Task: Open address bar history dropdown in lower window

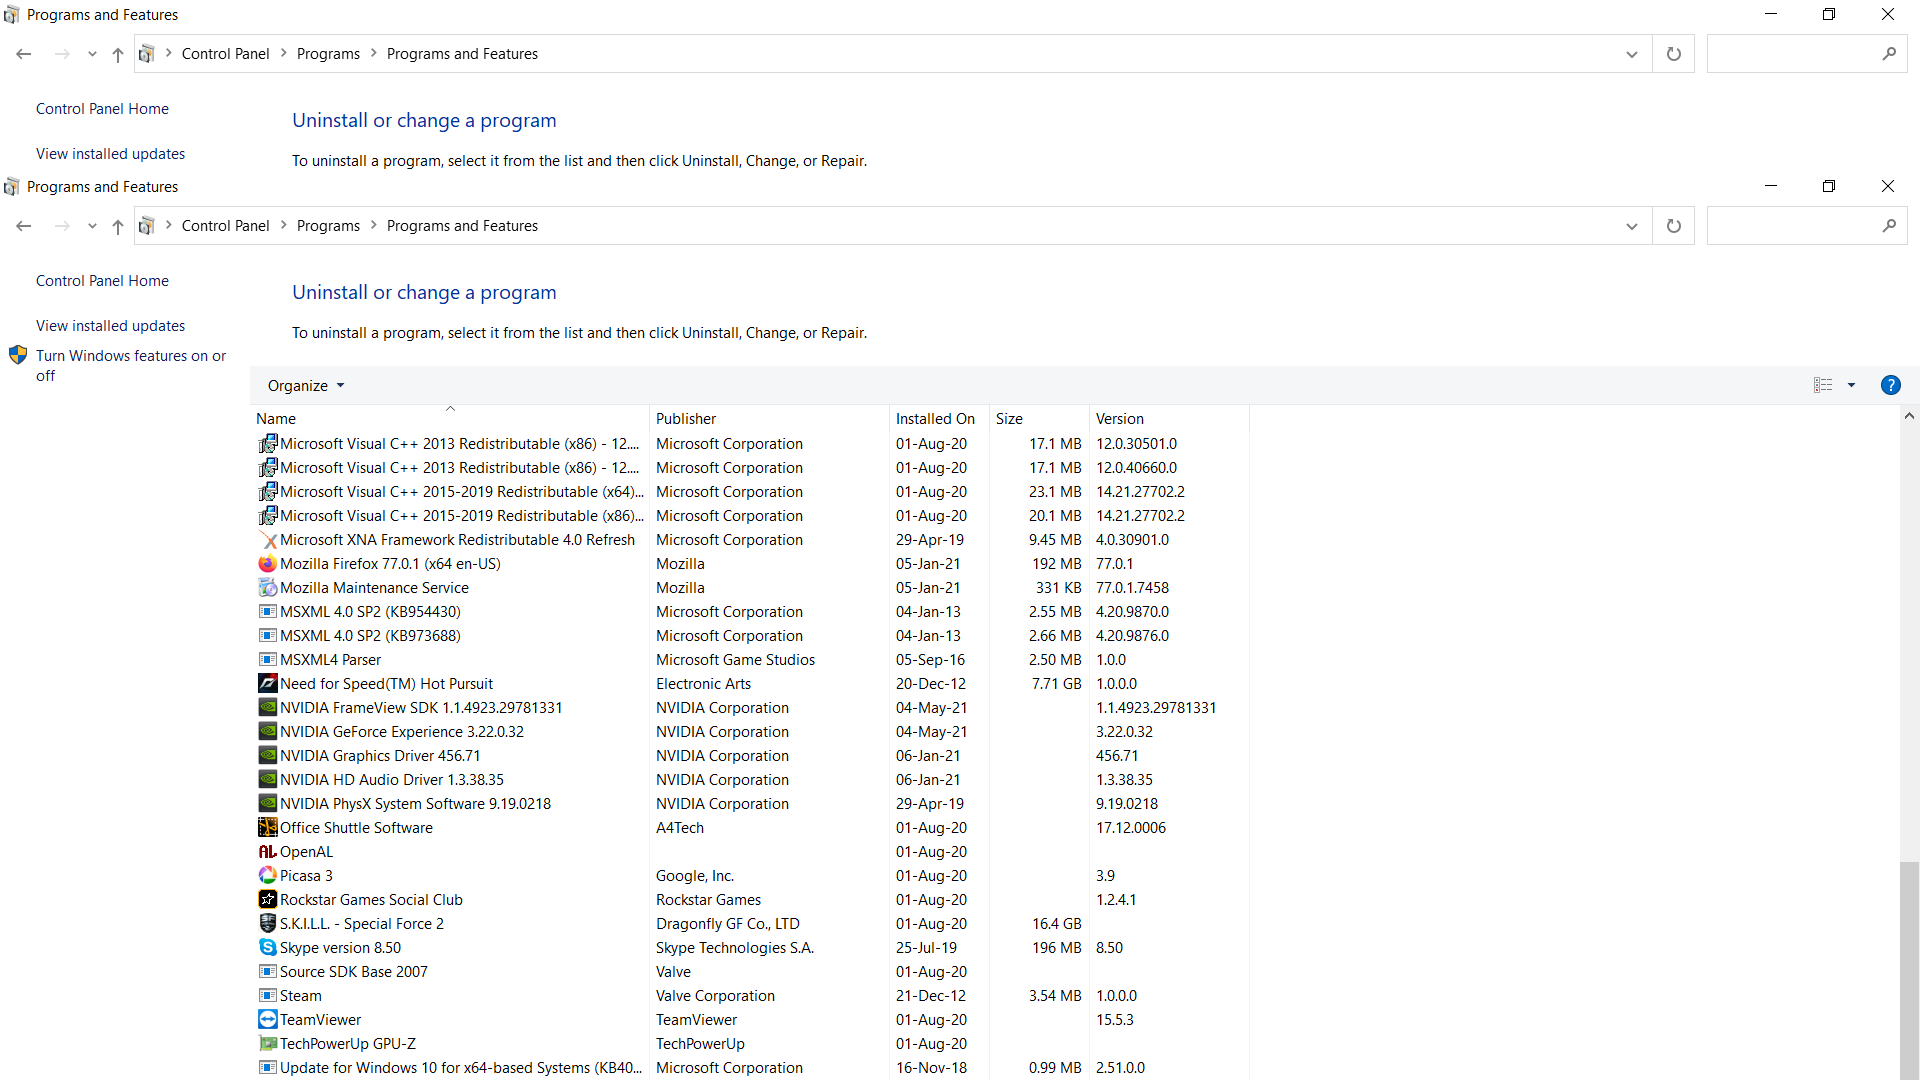Action: [1631, 226]
